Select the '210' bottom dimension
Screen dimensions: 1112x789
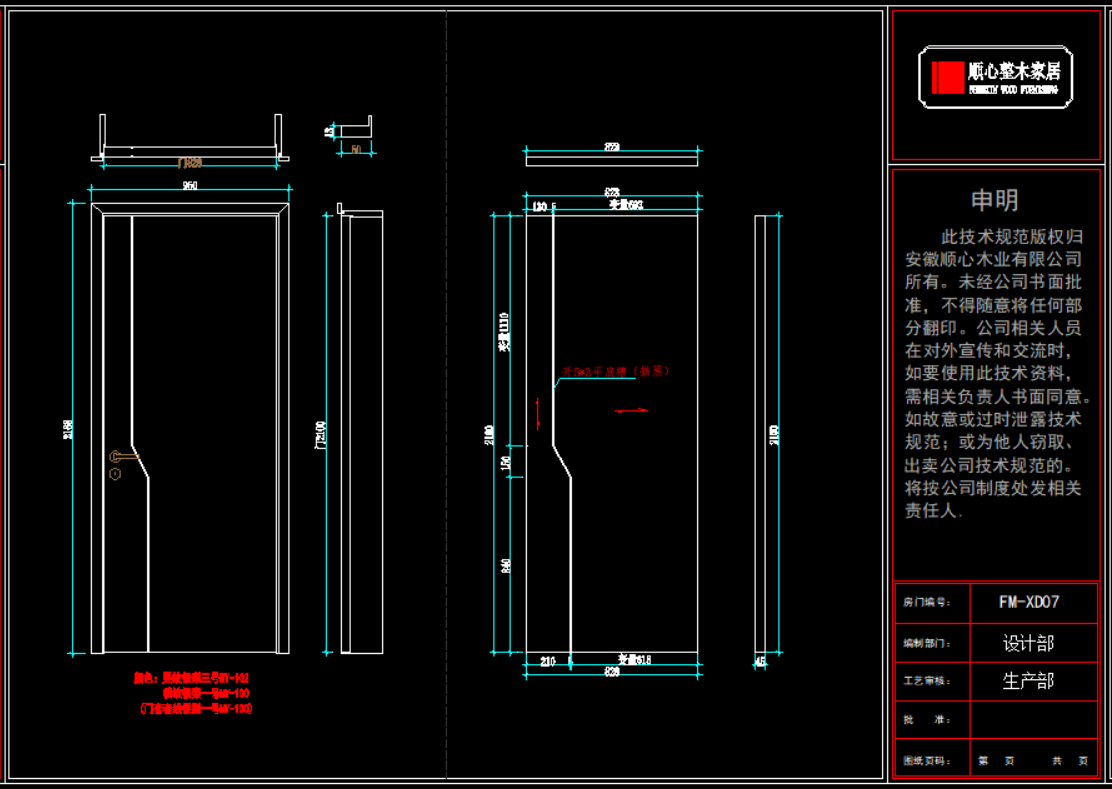point(547,661)
